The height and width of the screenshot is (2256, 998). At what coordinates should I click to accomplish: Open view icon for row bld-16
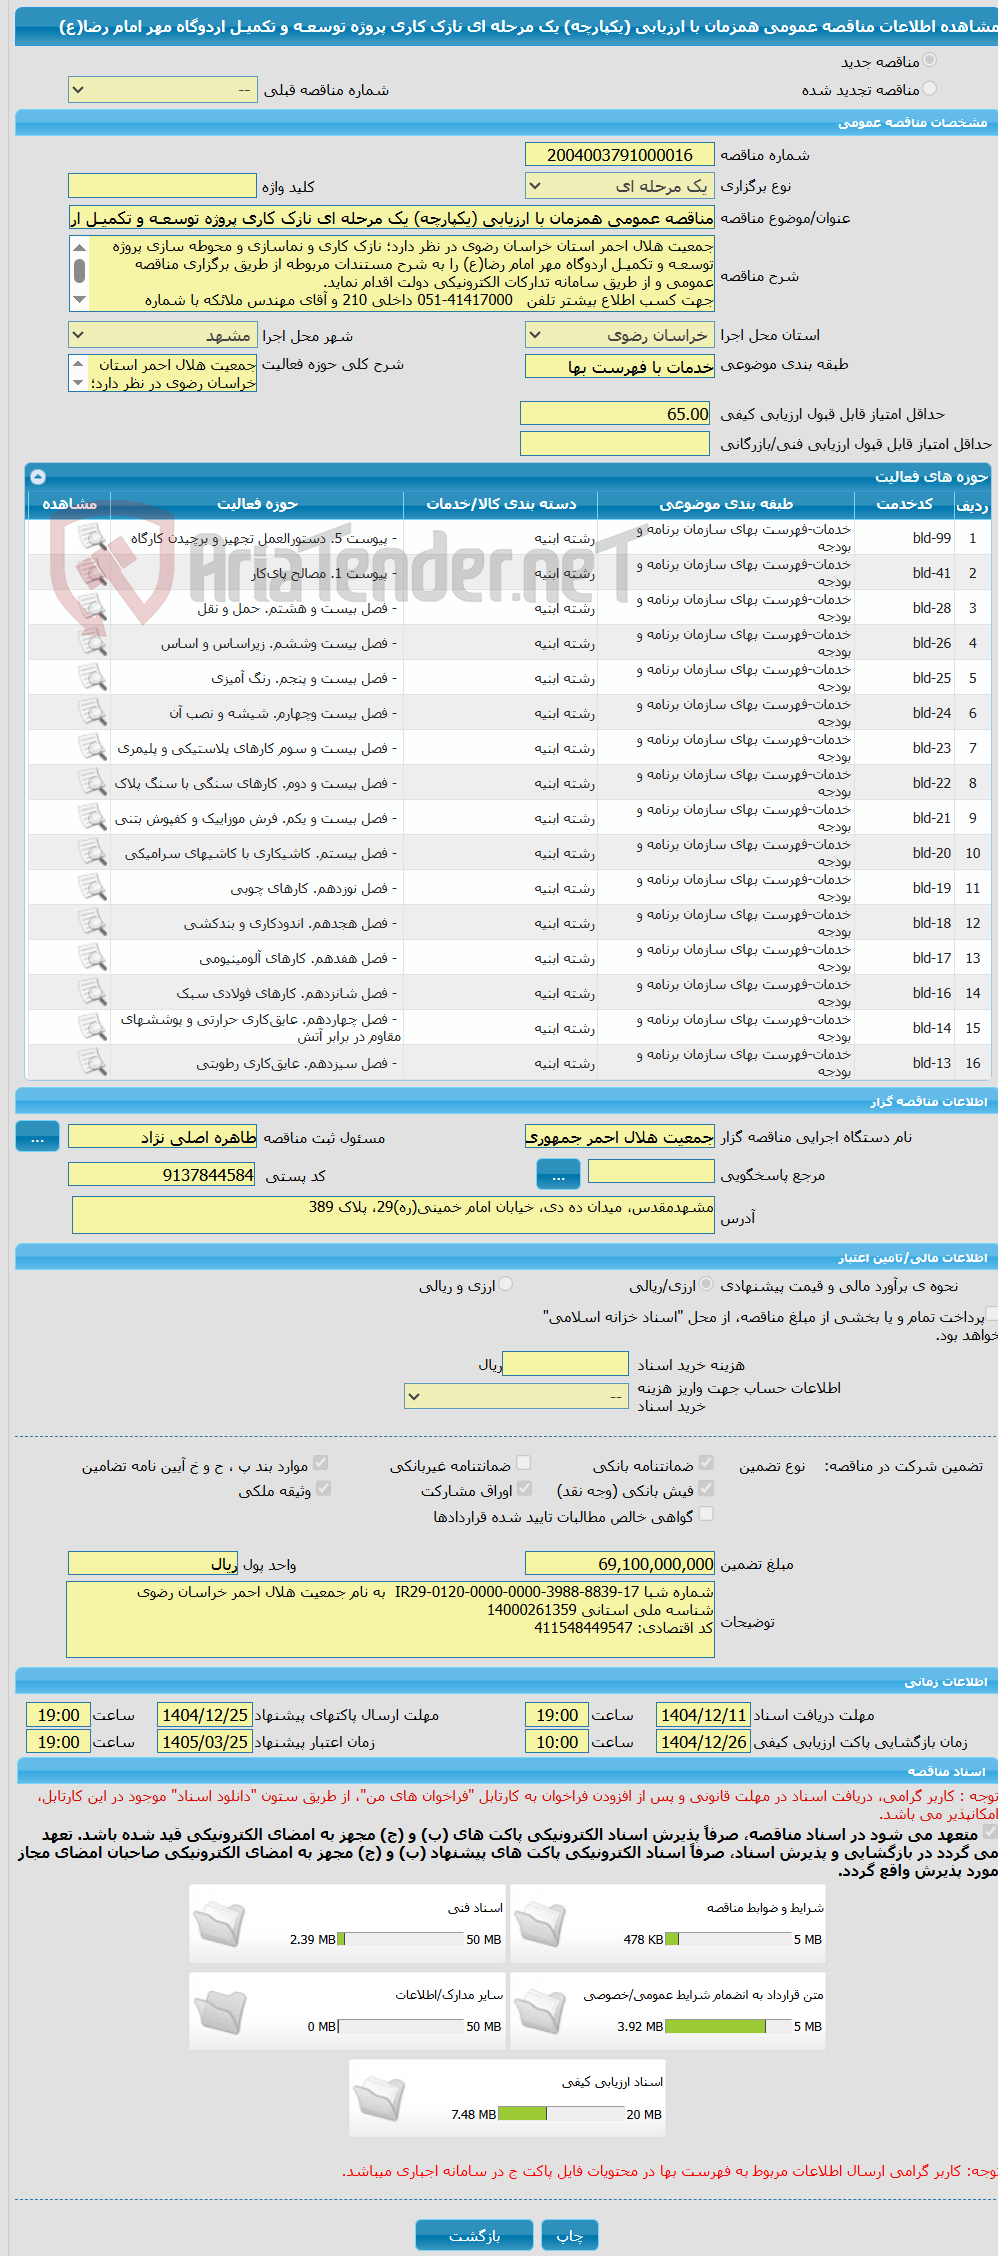pos(92,993)
